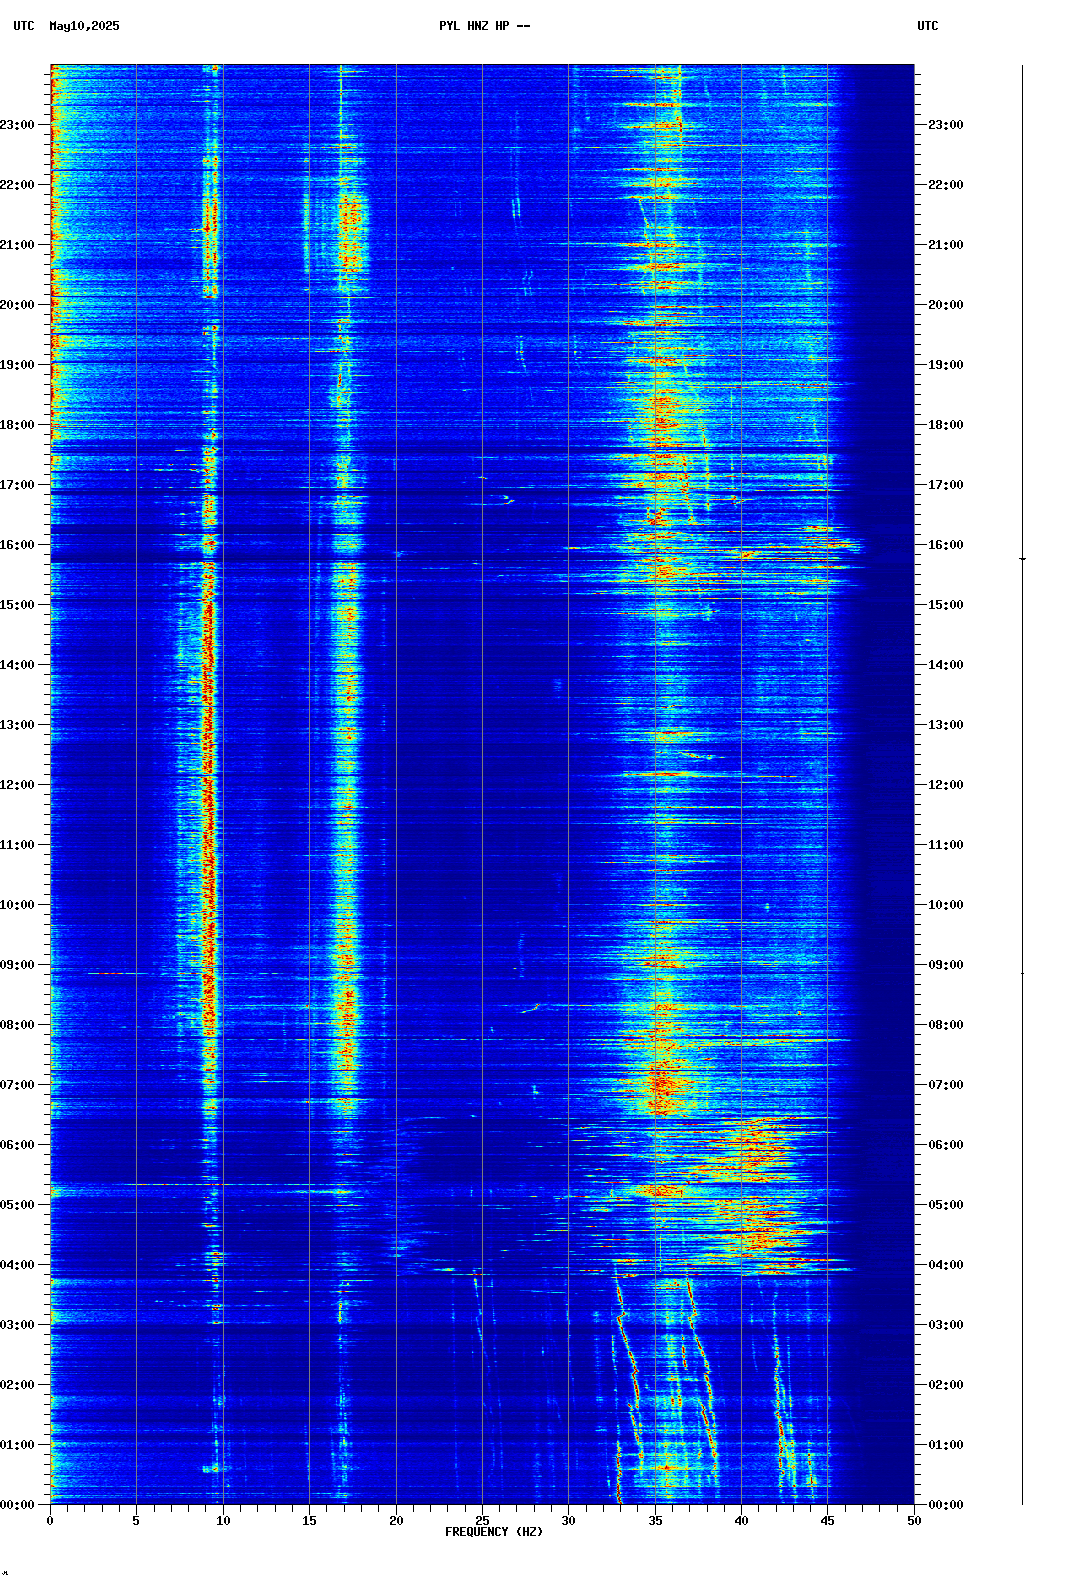Click right axis time label 19:00
The width and height of the screenshot is (1066, 1584).
pos(946,365)
